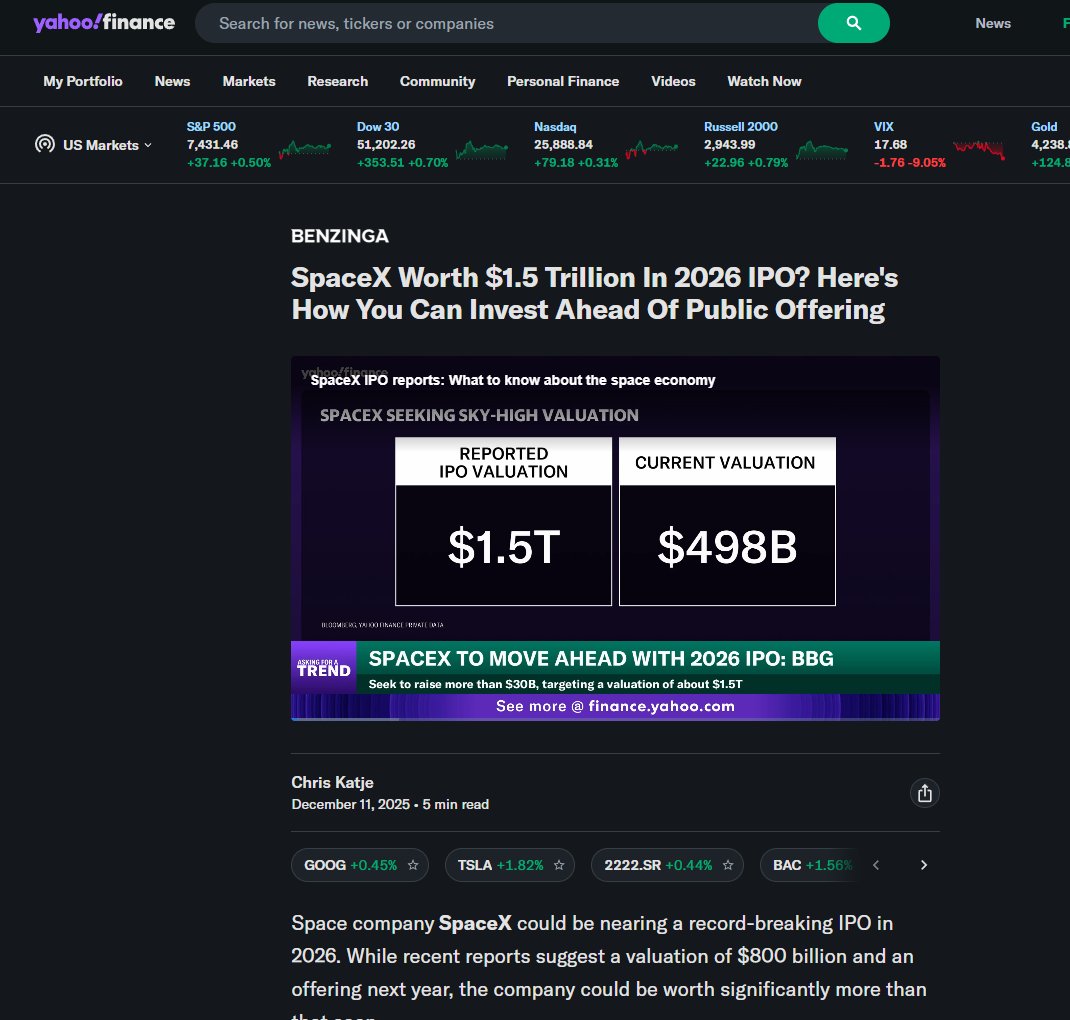Click the article headline about SpaceX IPO

594,293
